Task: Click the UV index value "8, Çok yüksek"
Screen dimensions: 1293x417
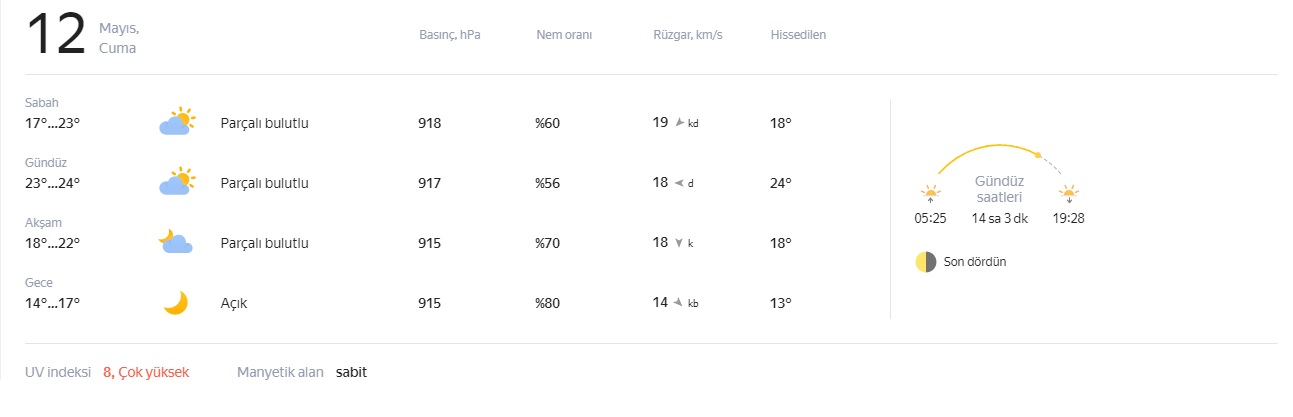Action: tap(146, 372)
